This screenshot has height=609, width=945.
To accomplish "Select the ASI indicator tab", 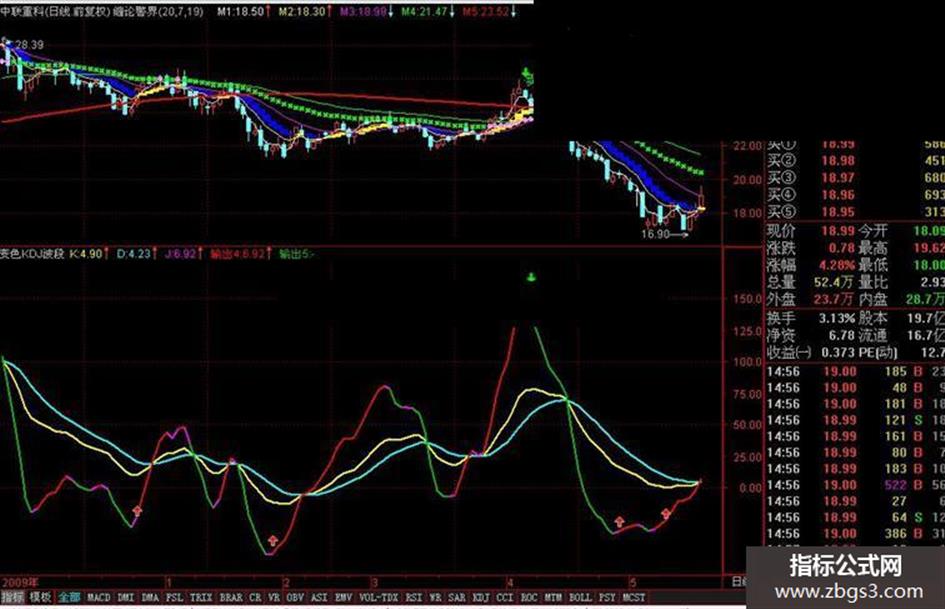I will [319, 597].
